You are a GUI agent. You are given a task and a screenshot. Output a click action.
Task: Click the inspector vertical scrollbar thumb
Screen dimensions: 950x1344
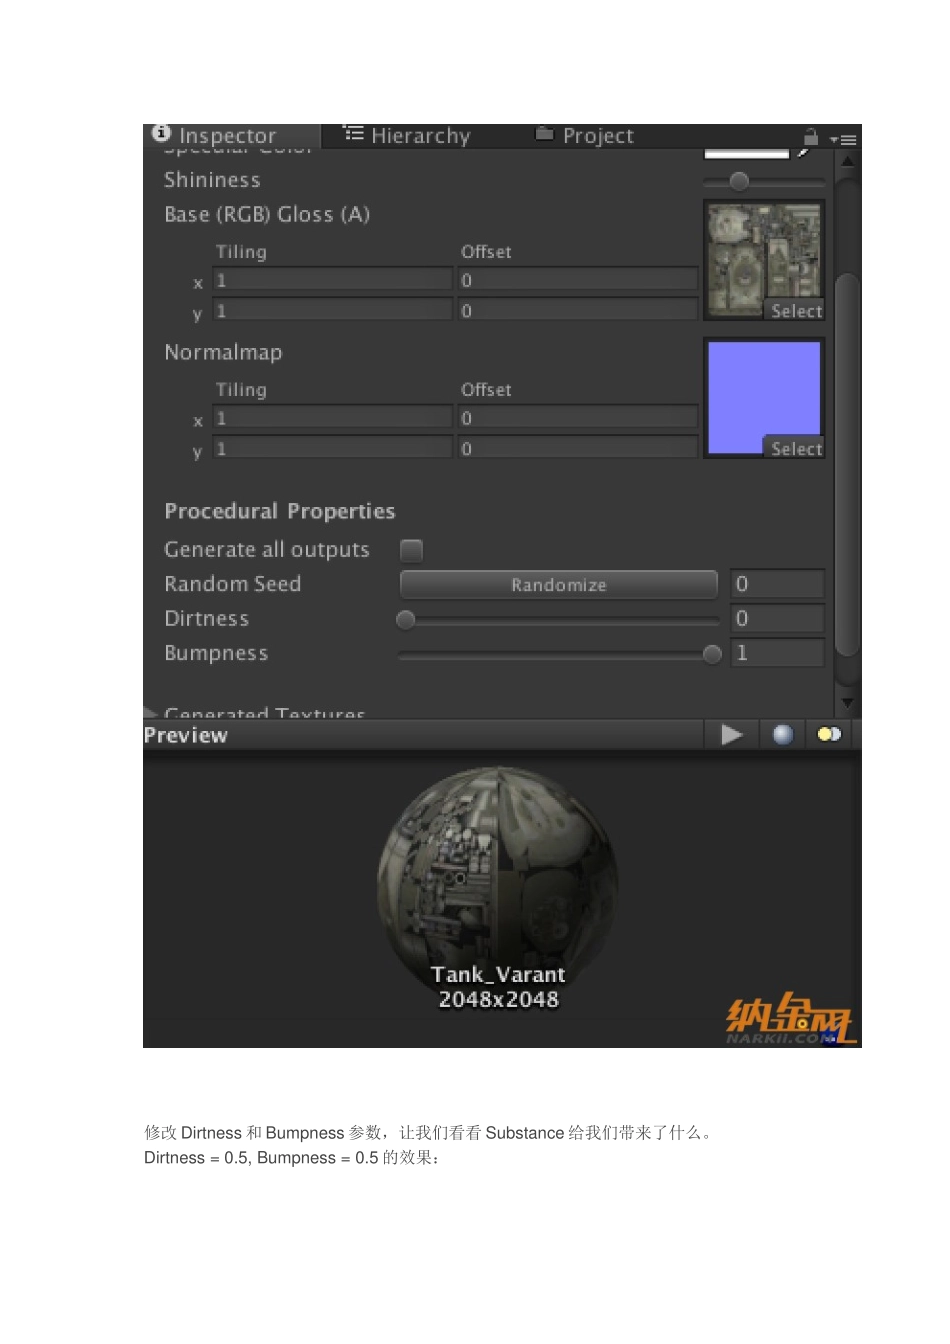pos(847,465)
